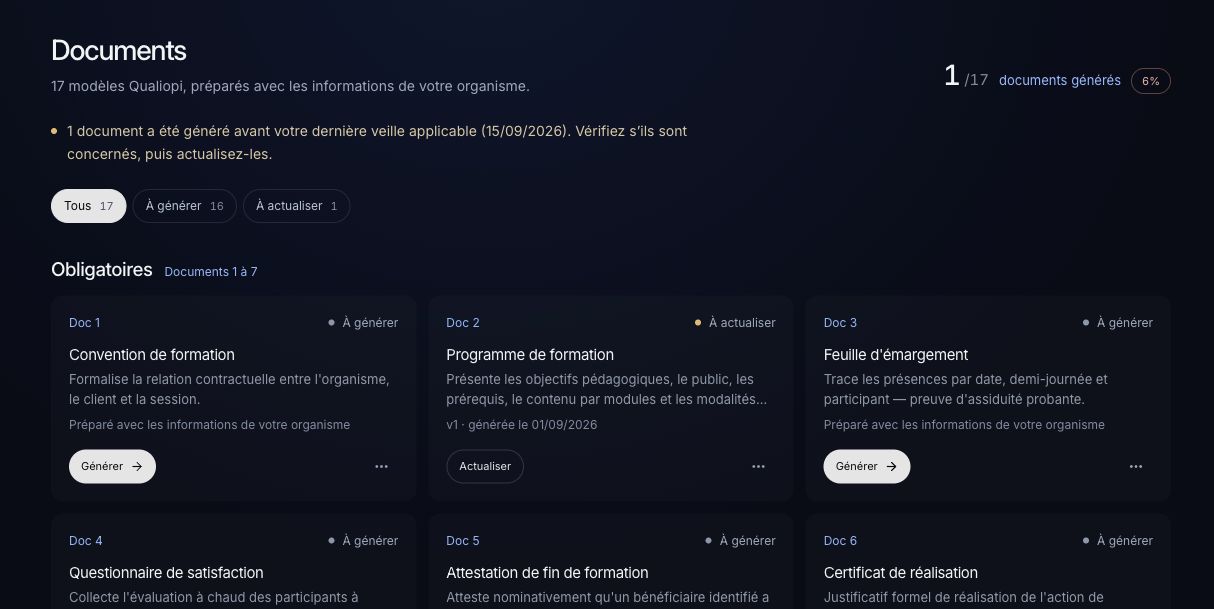Click Générer on Convention de formation
The width and height of the screenshot is (1214, 609).
[112, 467]
